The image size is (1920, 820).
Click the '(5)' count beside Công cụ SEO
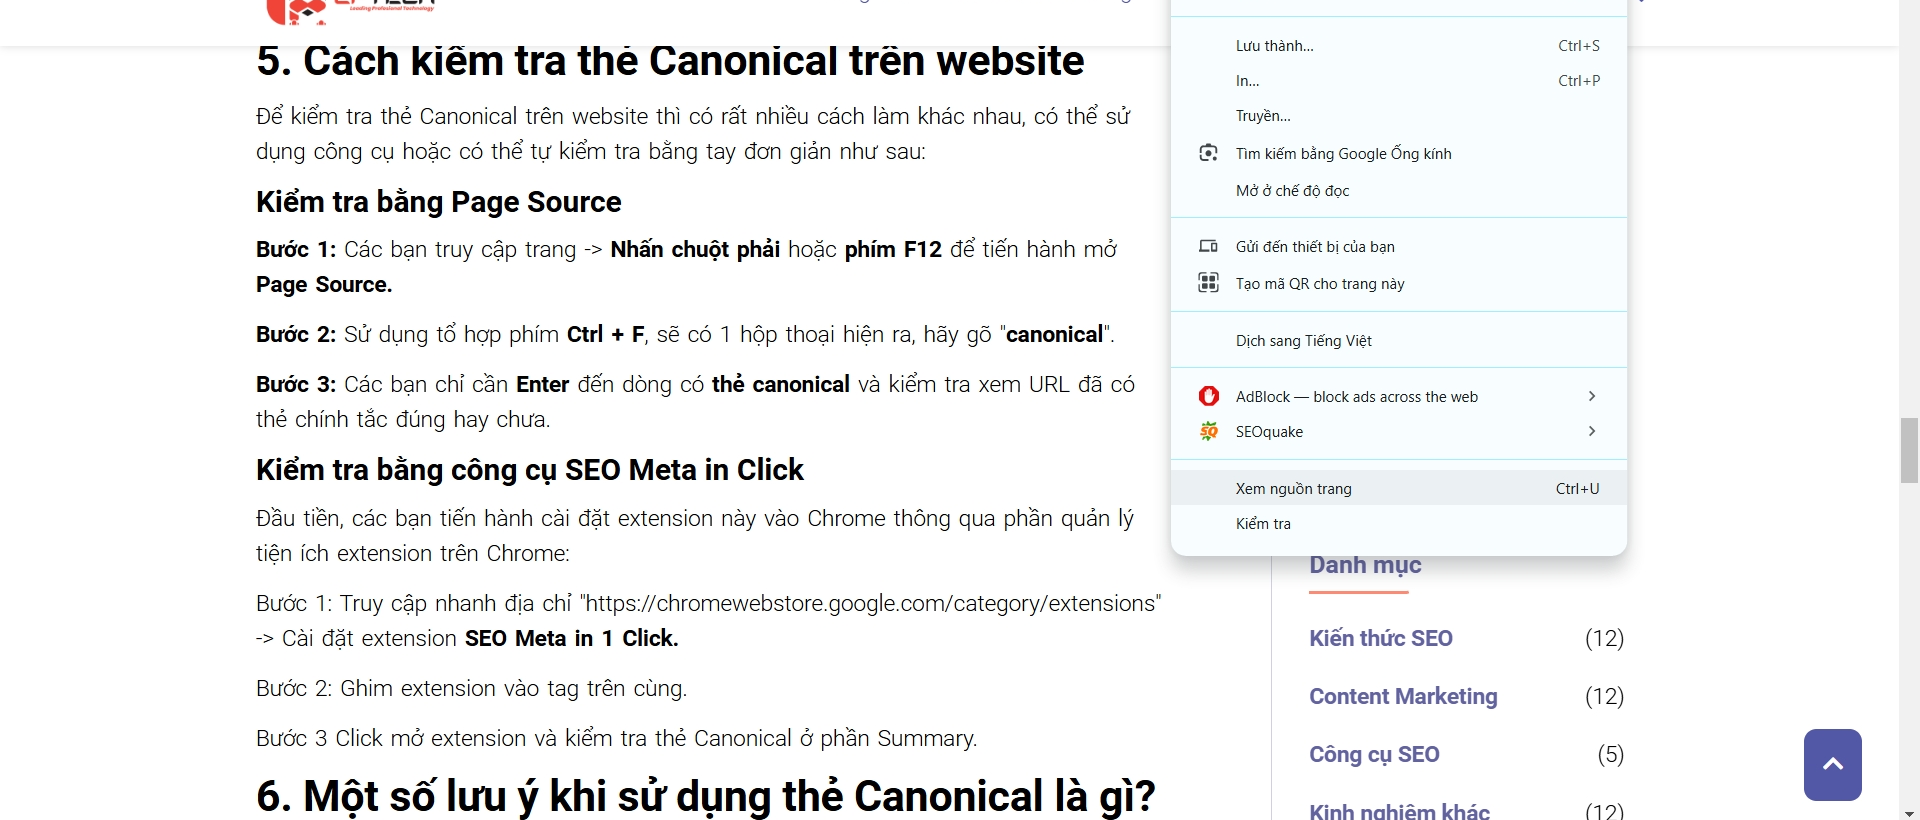(1610, 754)
